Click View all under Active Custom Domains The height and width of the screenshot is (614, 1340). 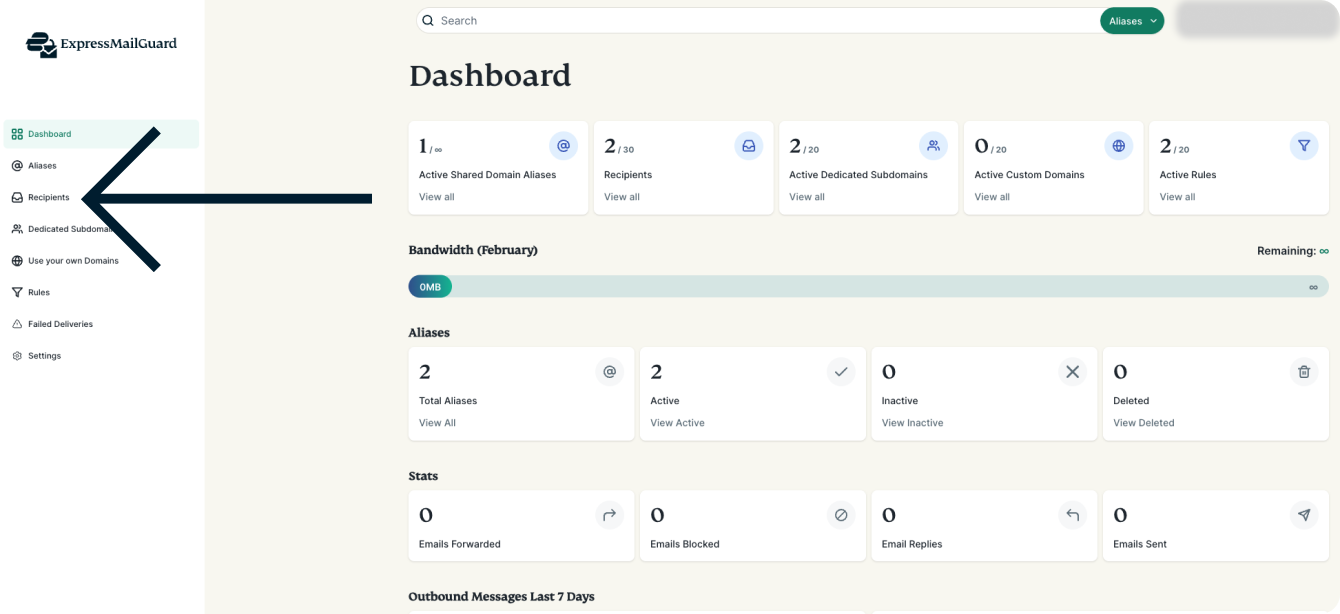[992, 197]
